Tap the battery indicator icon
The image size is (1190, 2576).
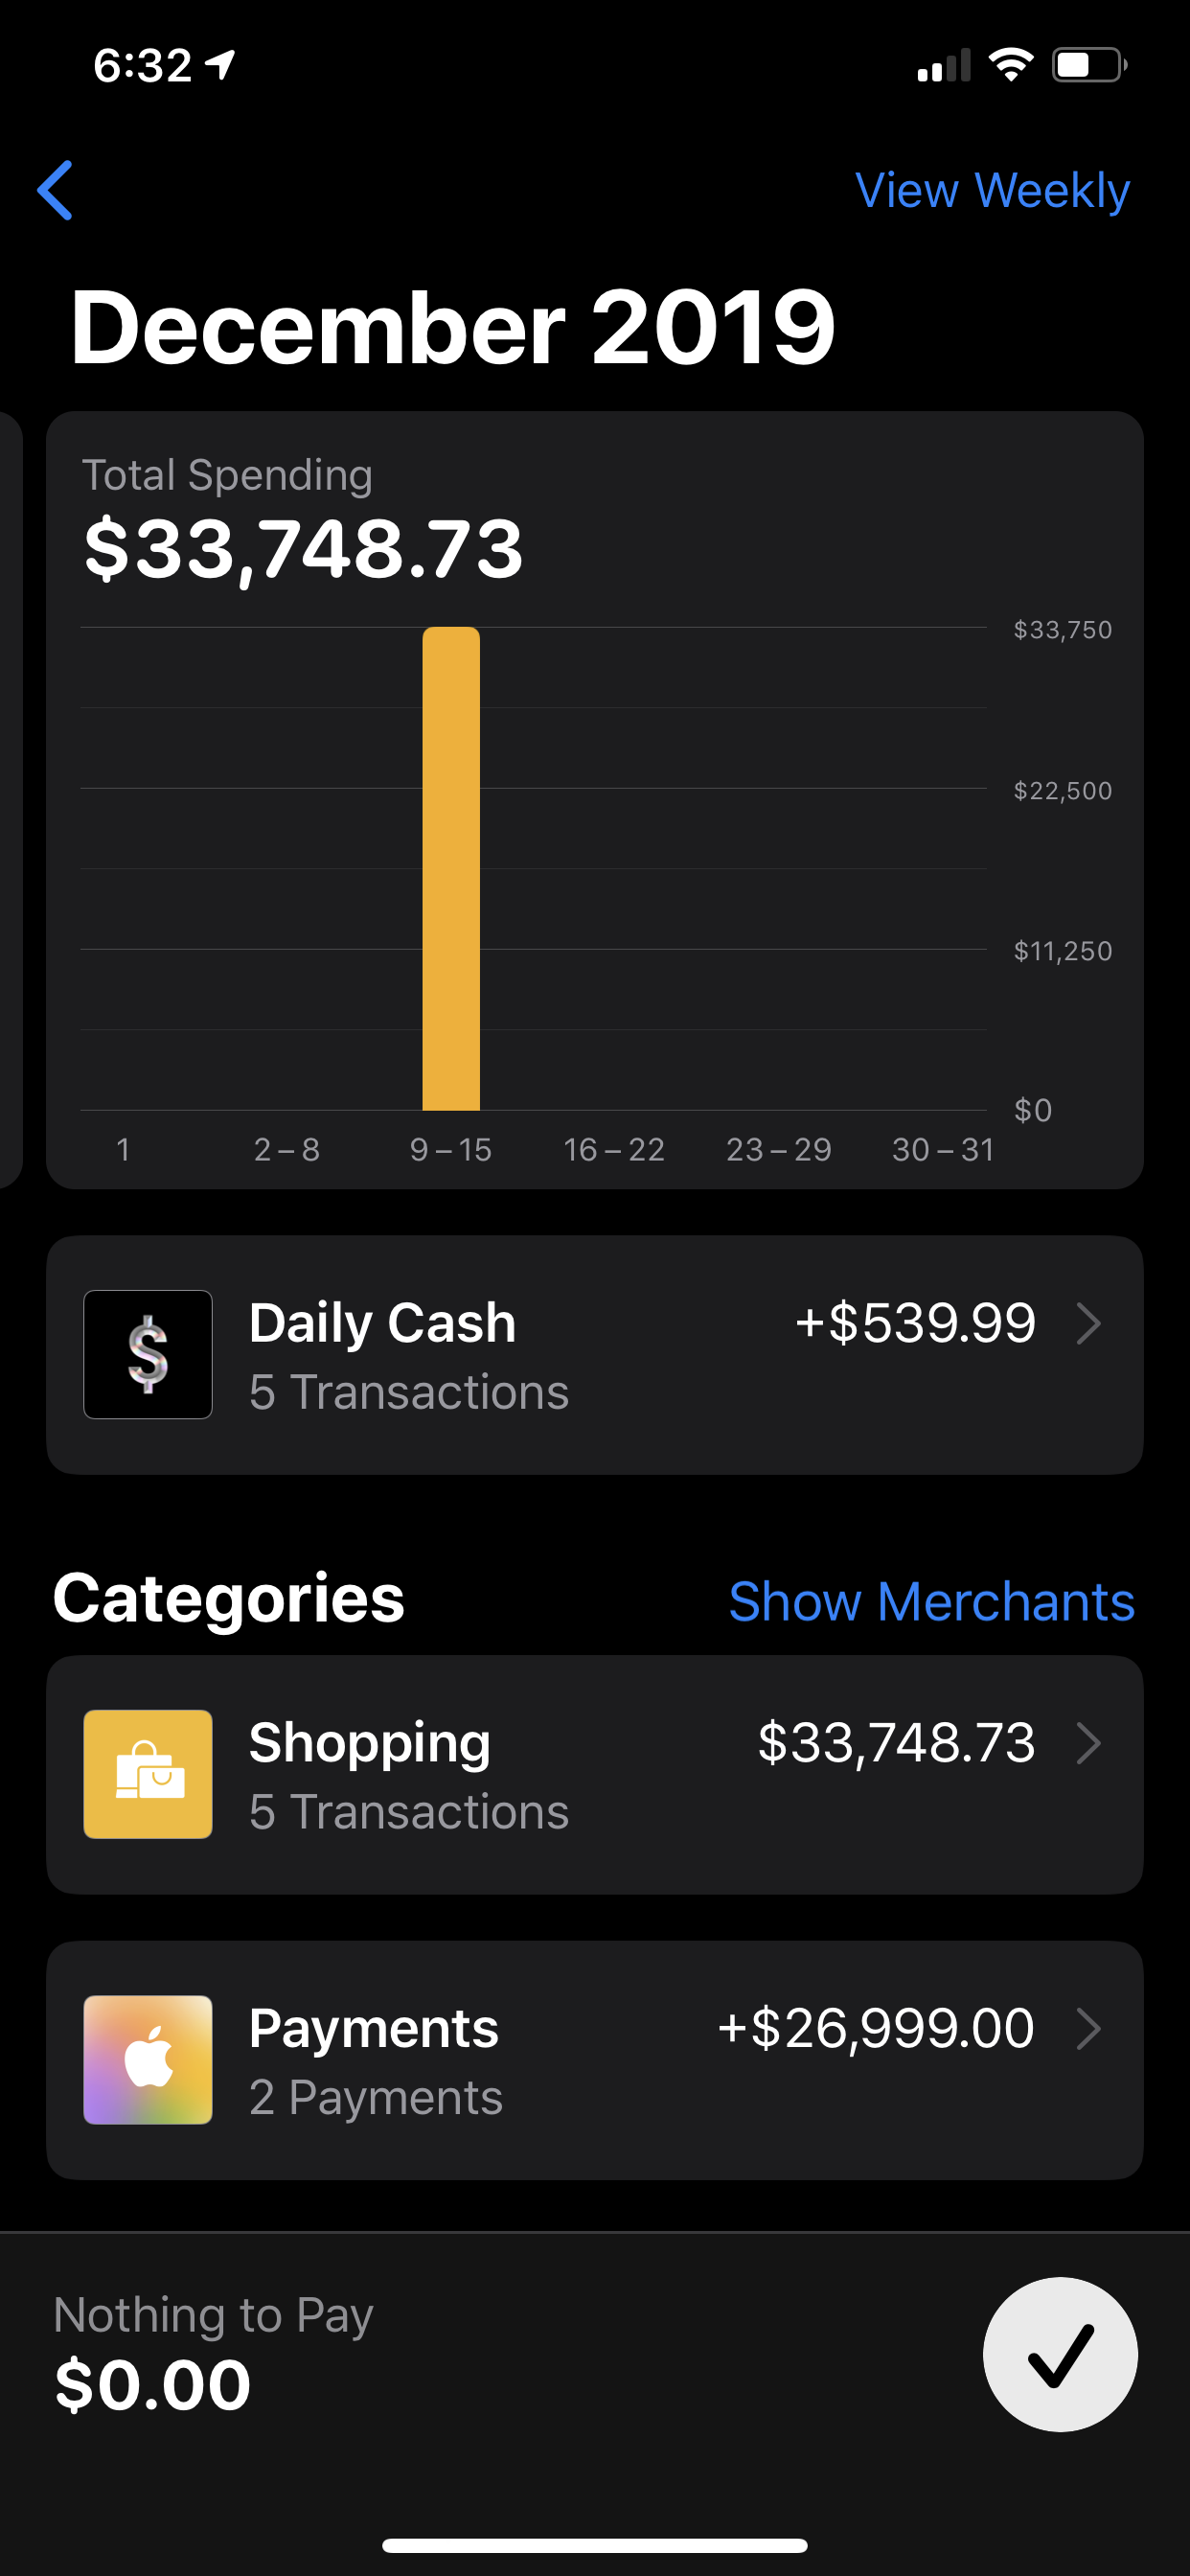pos(1089,66)
